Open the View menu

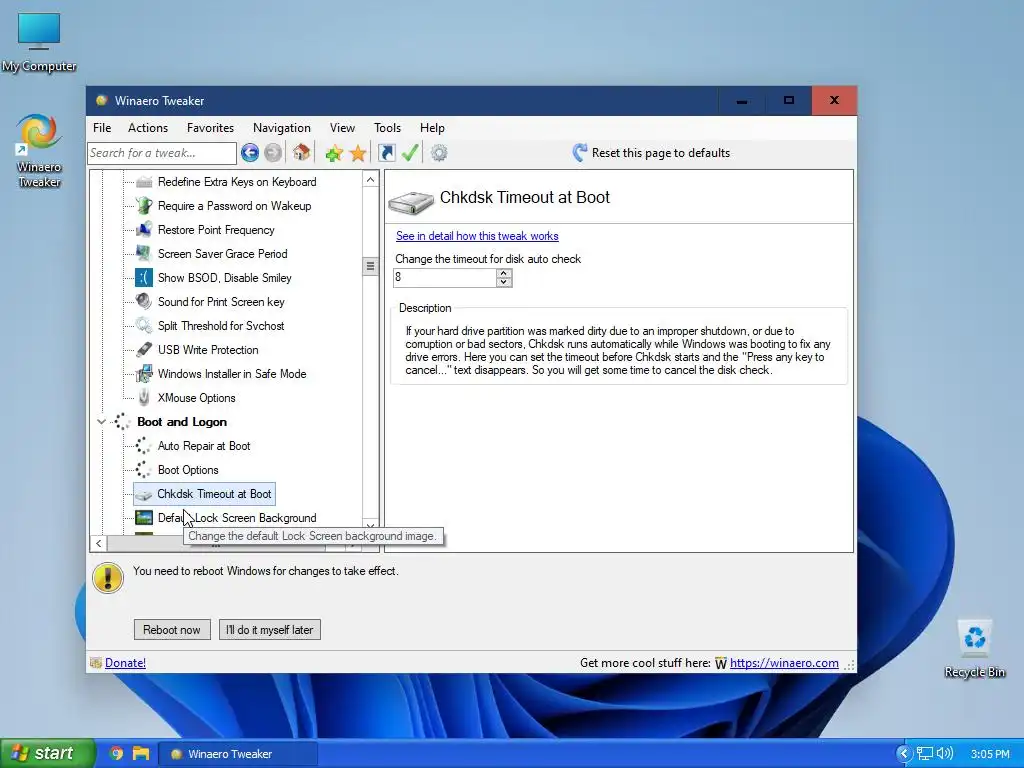coord(342,128)
